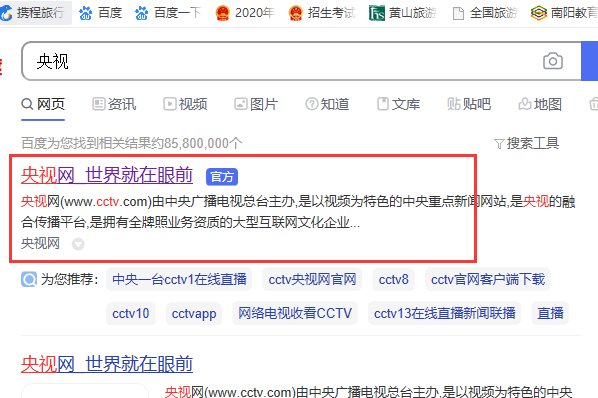Select suggestion 网络电视收看CCTV

(295, 313)
